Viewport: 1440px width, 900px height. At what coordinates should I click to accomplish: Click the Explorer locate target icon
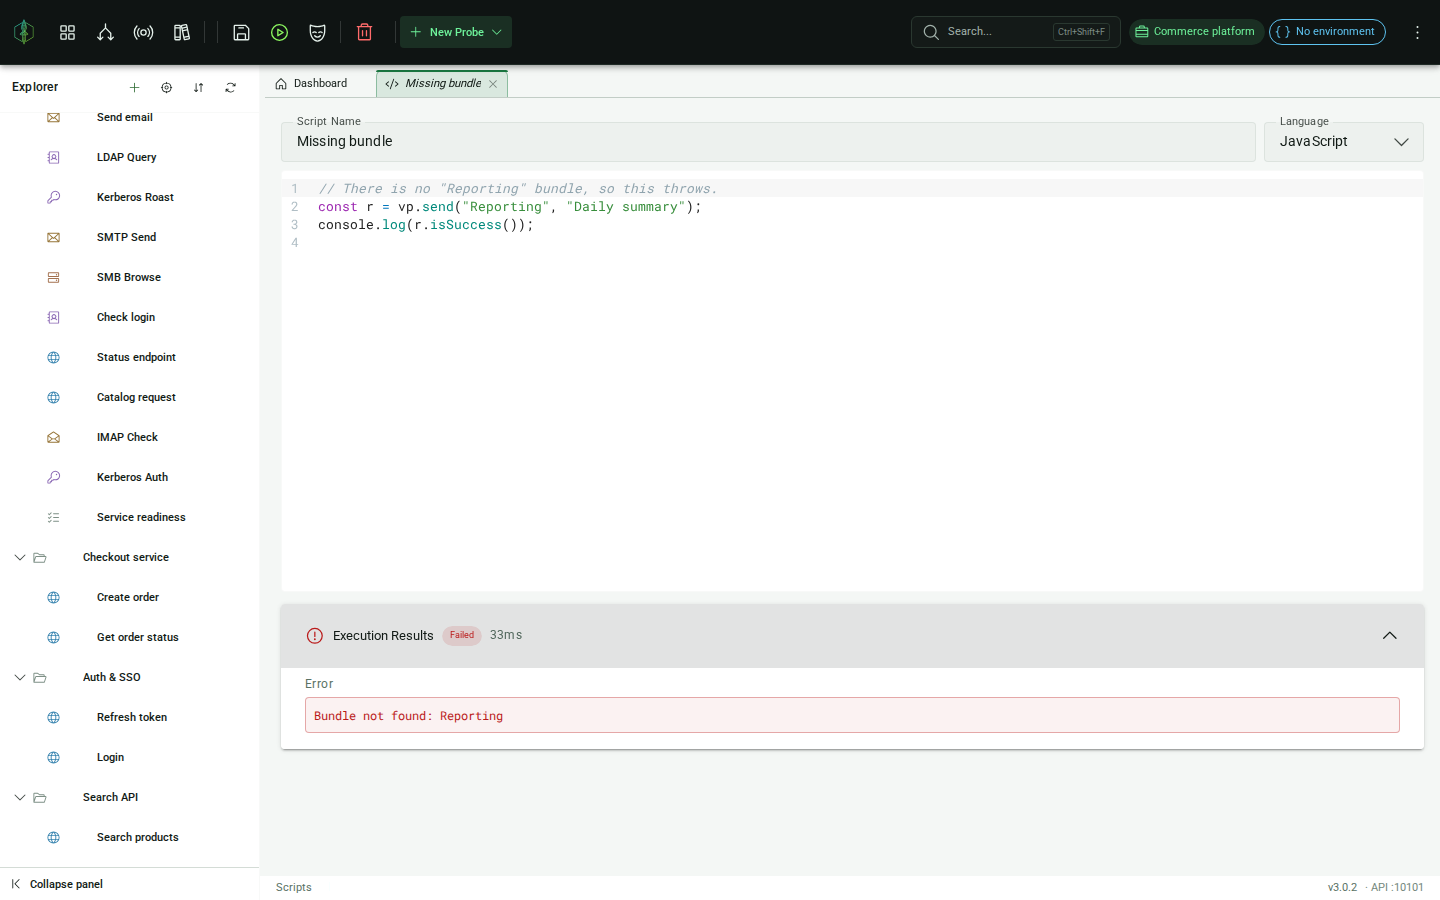click(166, 87)
